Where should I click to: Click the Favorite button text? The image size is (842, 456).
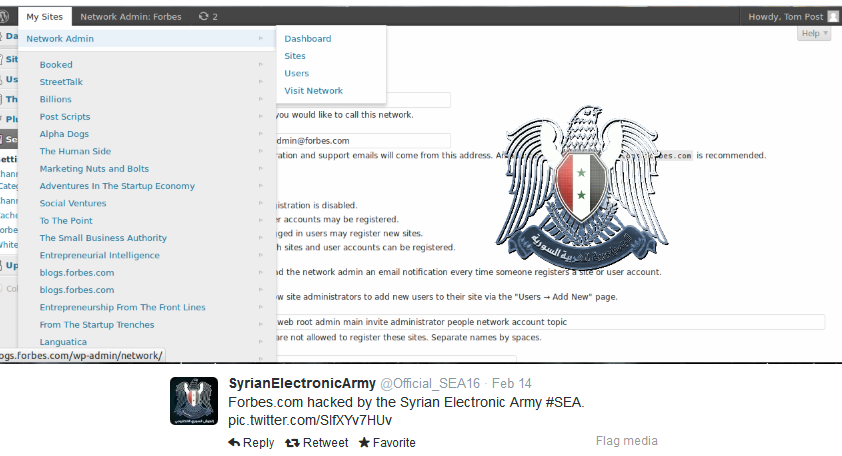coord(394,443)
